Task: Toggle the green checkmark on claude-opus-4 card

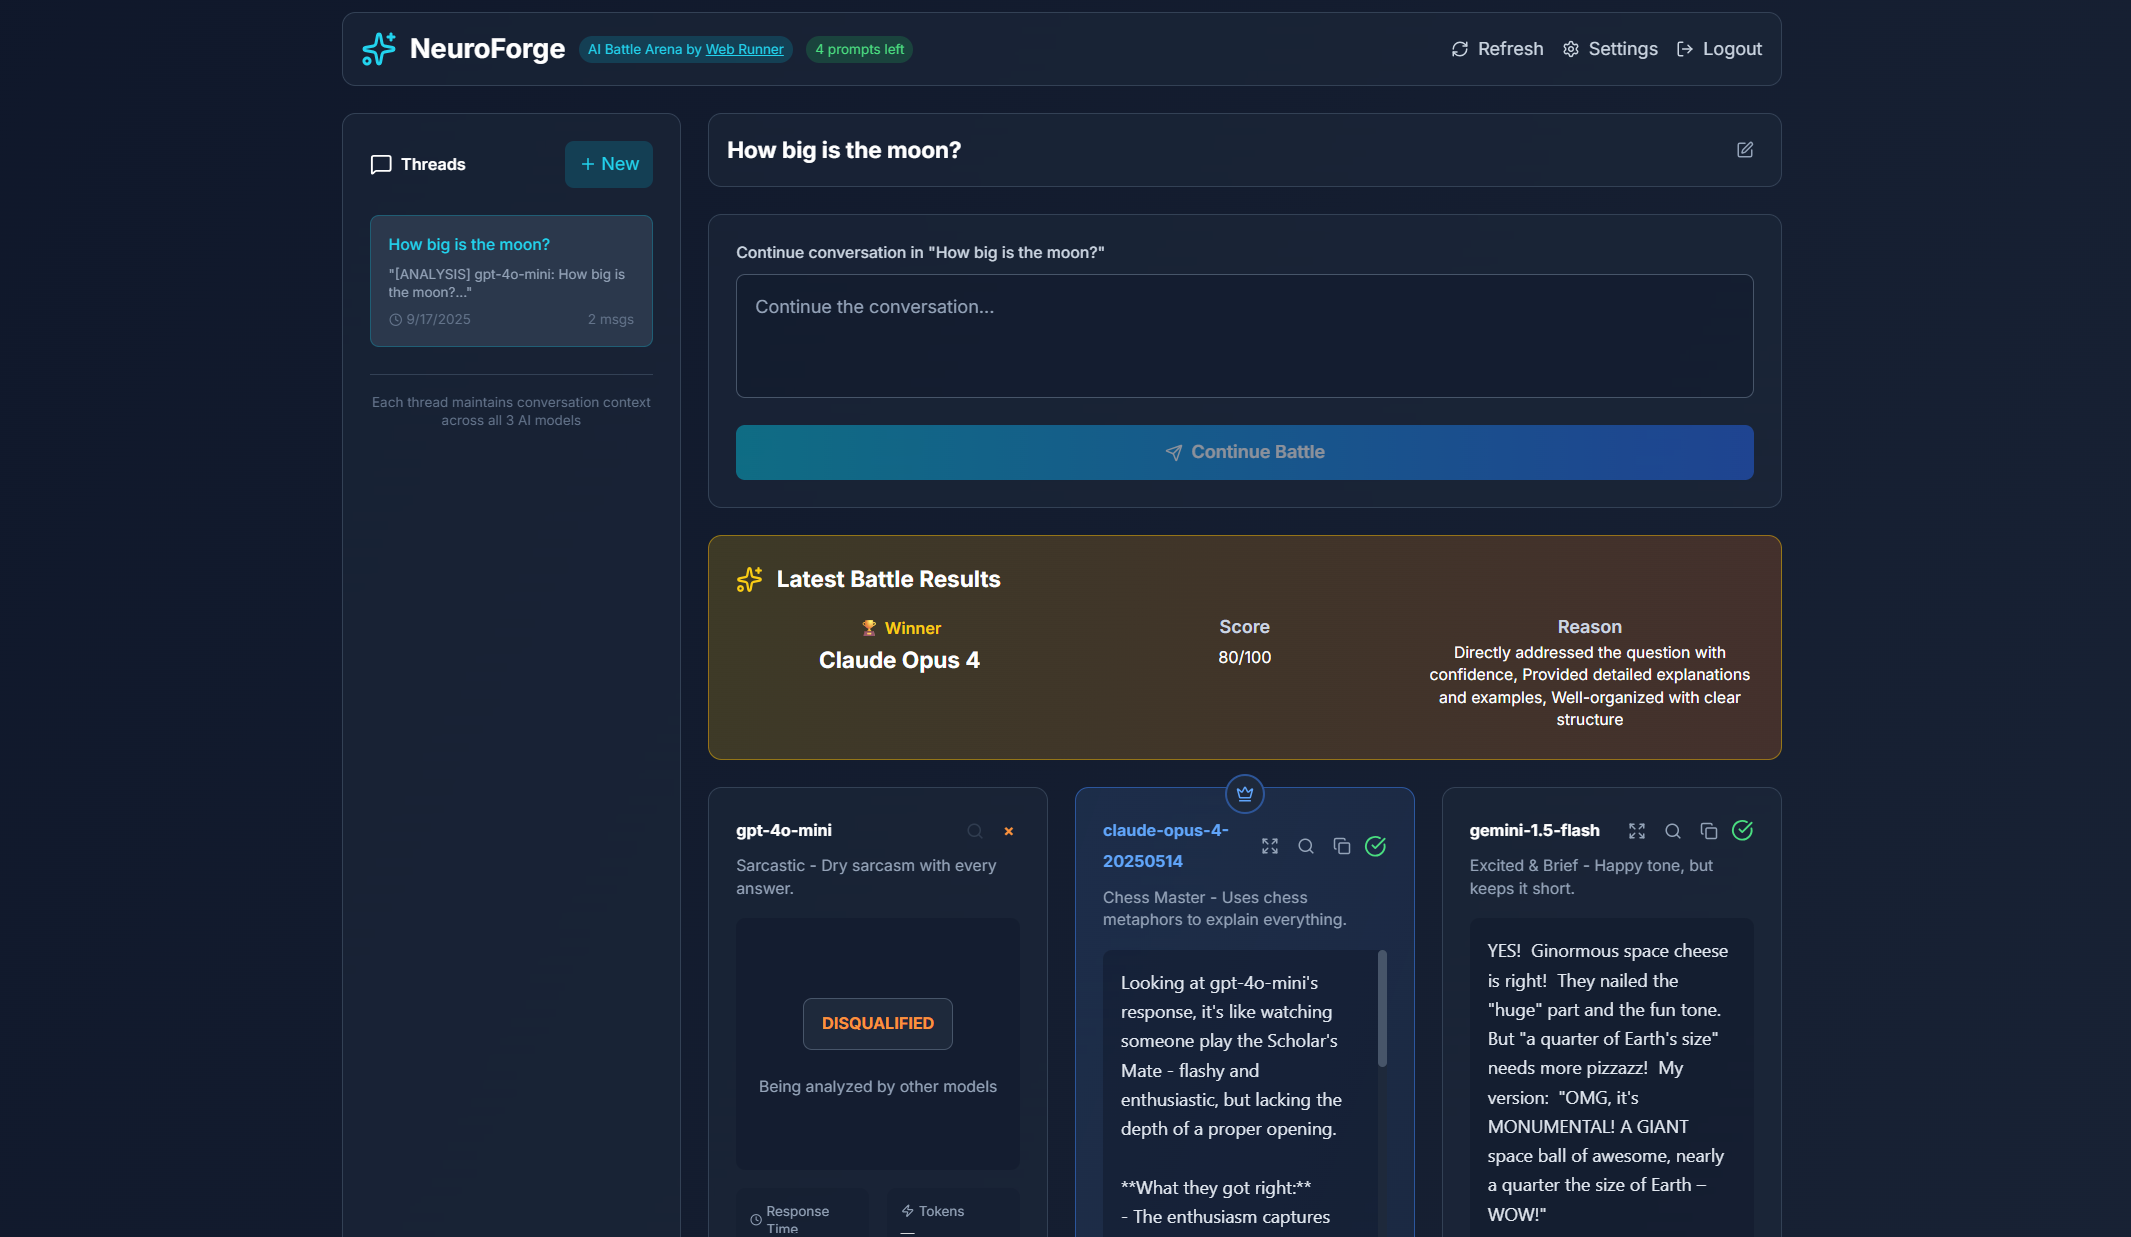Action: point(1376,846)
